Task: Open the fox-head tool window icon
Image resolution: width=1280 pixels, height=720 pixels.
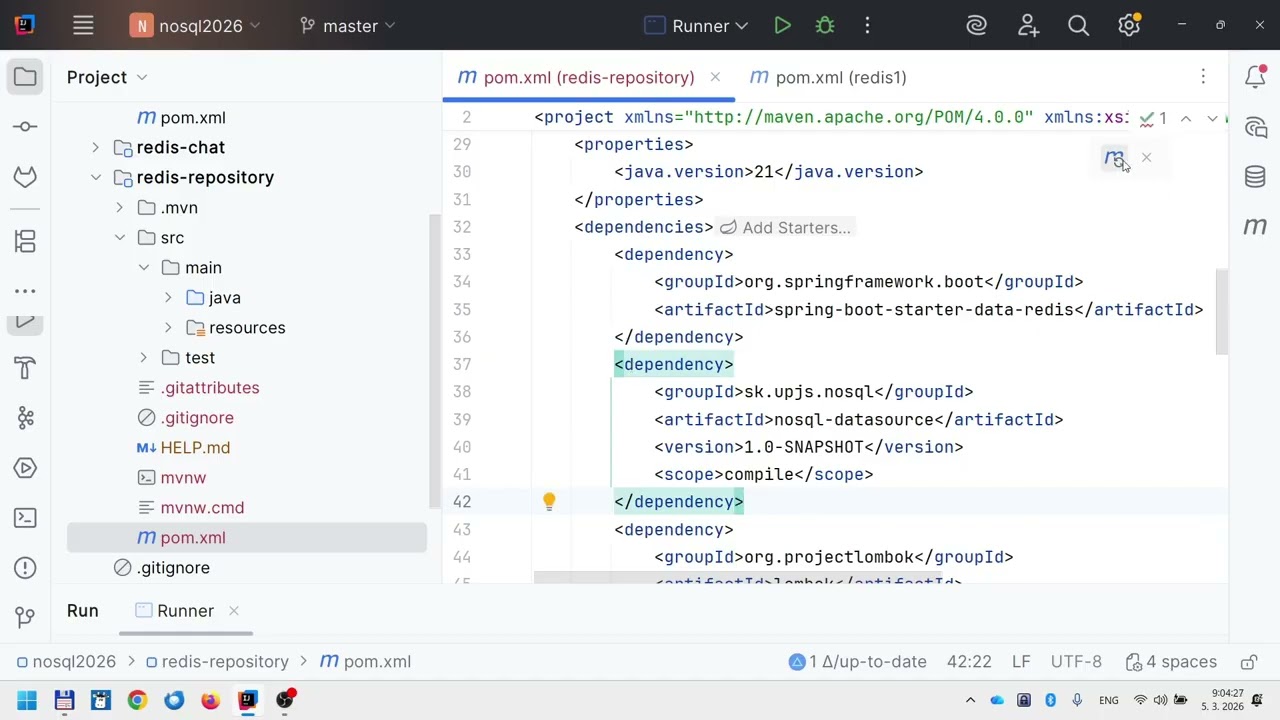Action: [x=25, y=177]
